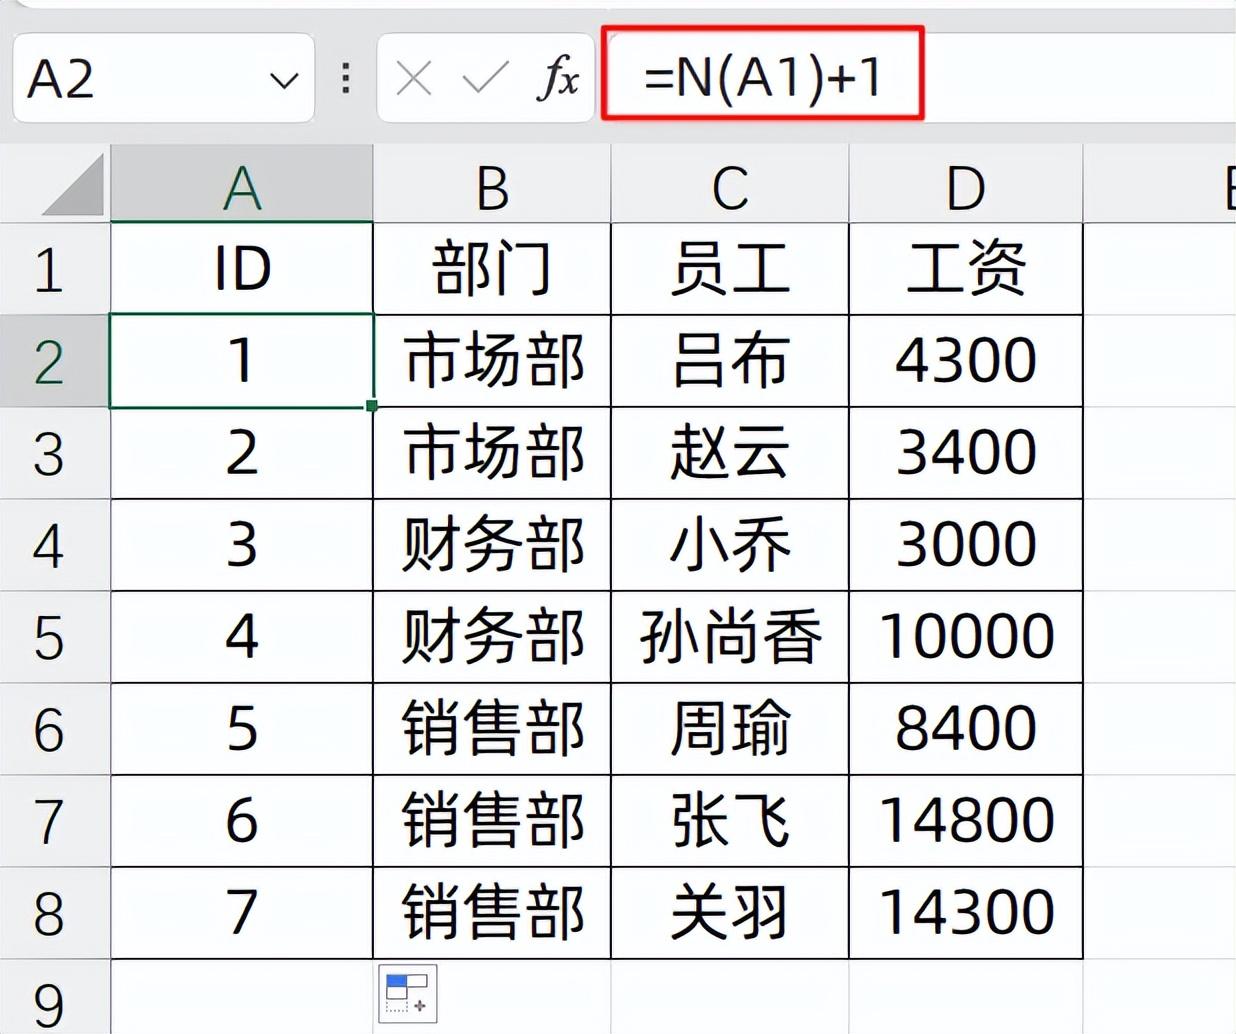The width and height of the screenshot is (1236, 1034).
Task: Click the salary cell 4300
Action: pos(966,361)
